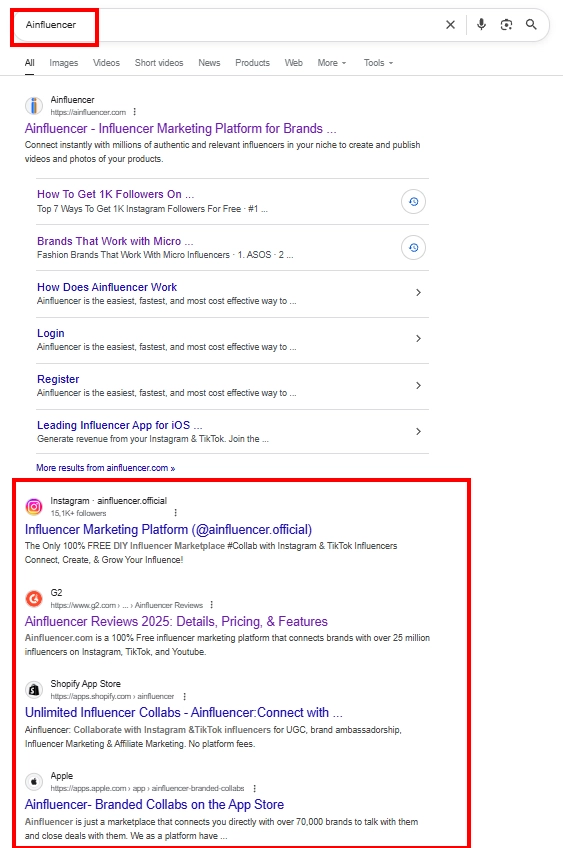563x848 pixels.
Task: Open search by image camera icon
Action: point(506,24)
